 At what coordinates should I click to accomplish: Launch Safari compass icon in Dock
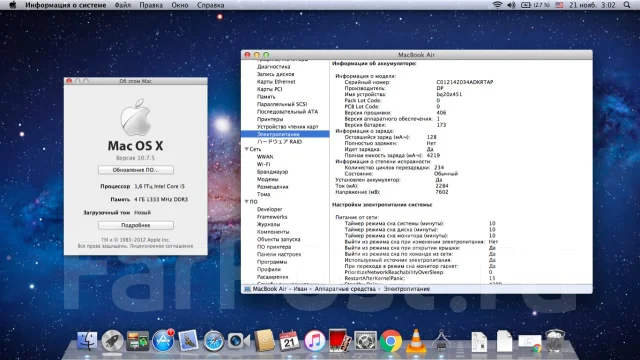pos(213,341)
